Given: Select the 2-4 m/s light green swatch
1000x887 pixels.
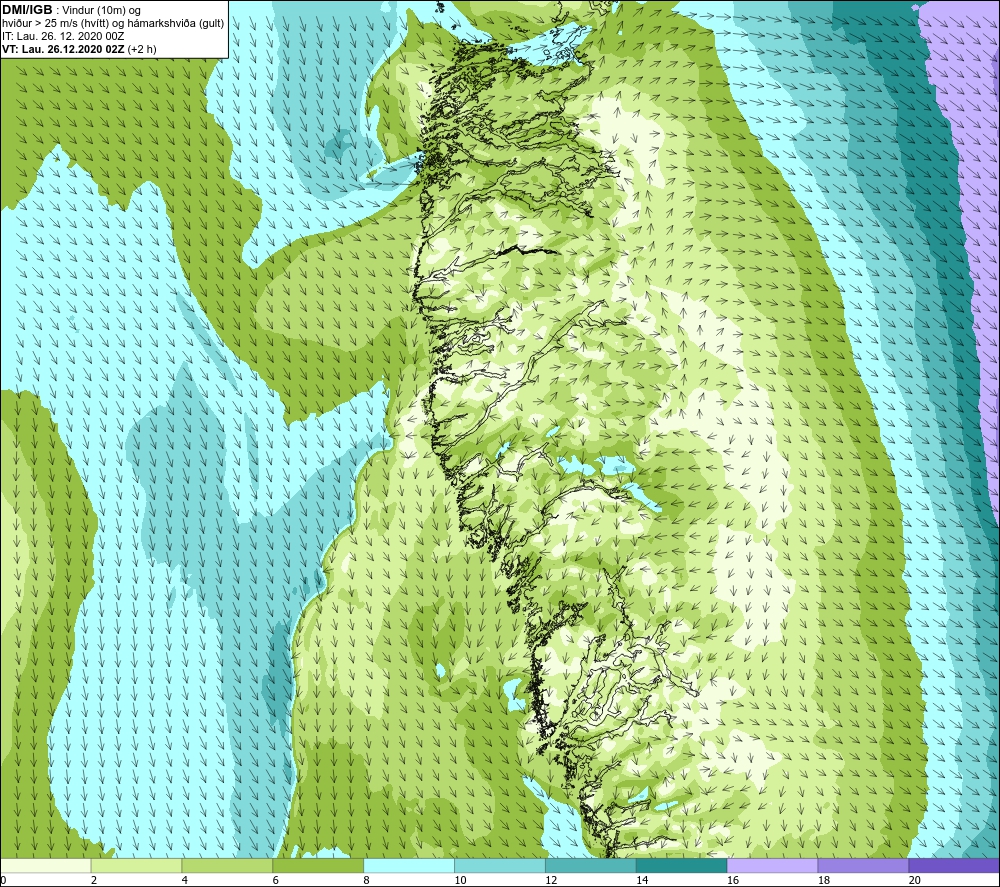Looking at the screenshot, I should pos(136,866).
